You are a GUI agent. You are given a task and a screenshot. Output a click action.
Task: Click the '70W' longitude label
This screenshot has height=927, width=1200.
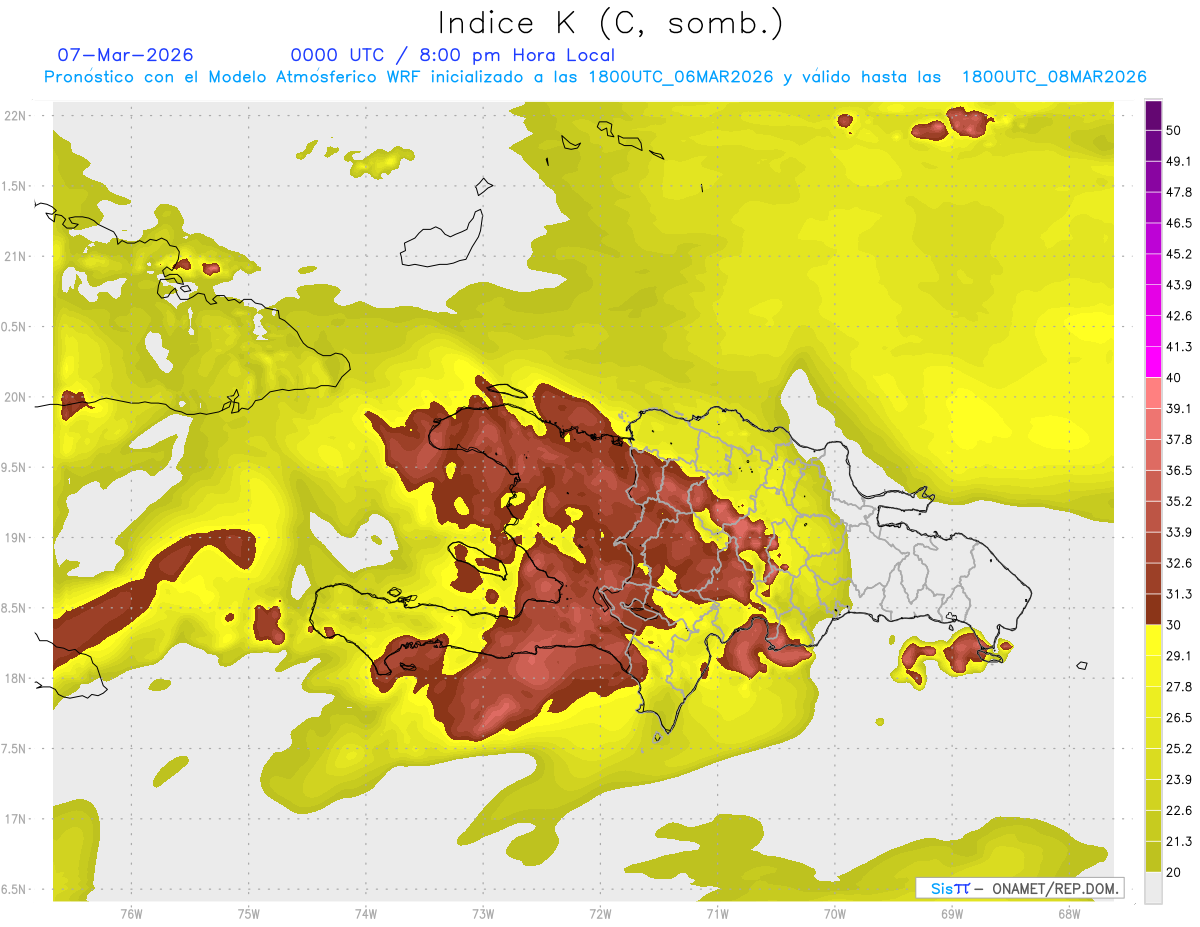pos(835,913)
